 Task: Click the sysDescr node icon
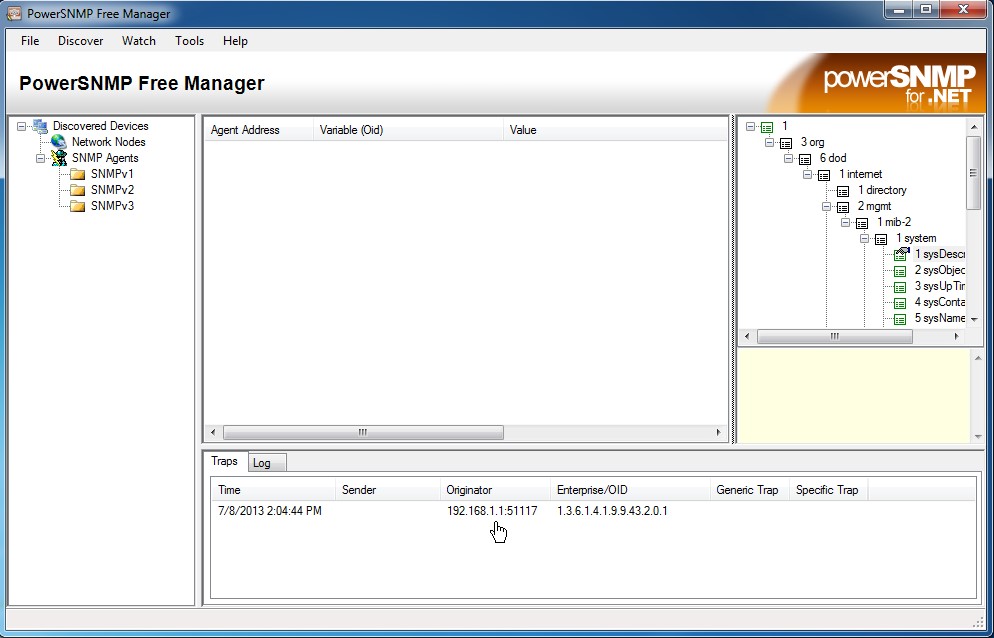pos(901,254)
